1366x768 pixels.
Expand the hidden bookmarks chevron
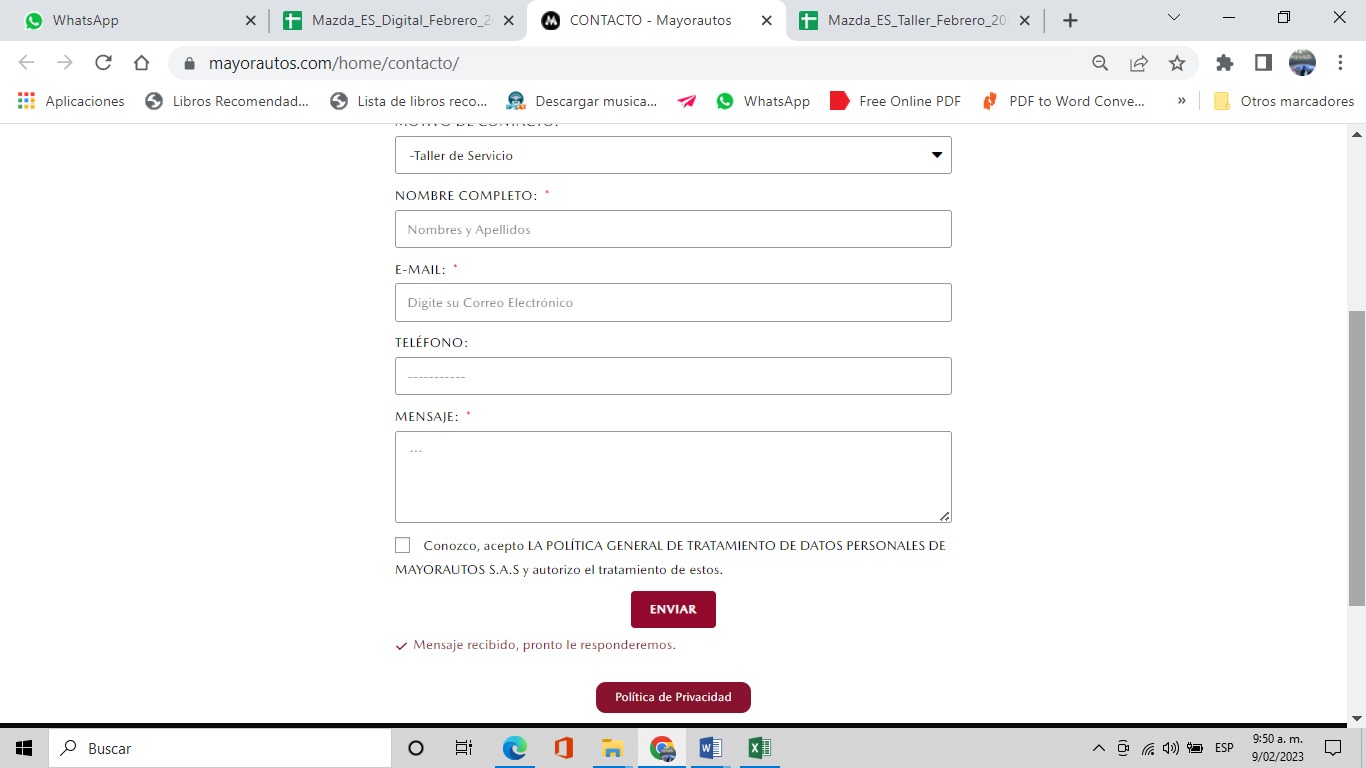coord(1182,101)
